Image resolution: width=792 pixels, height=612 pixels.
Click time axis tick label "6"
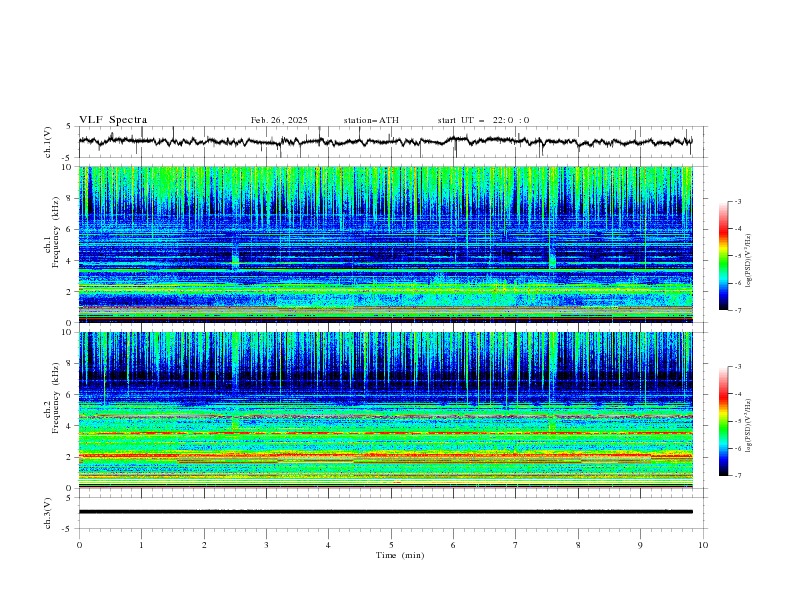[453, 545]
